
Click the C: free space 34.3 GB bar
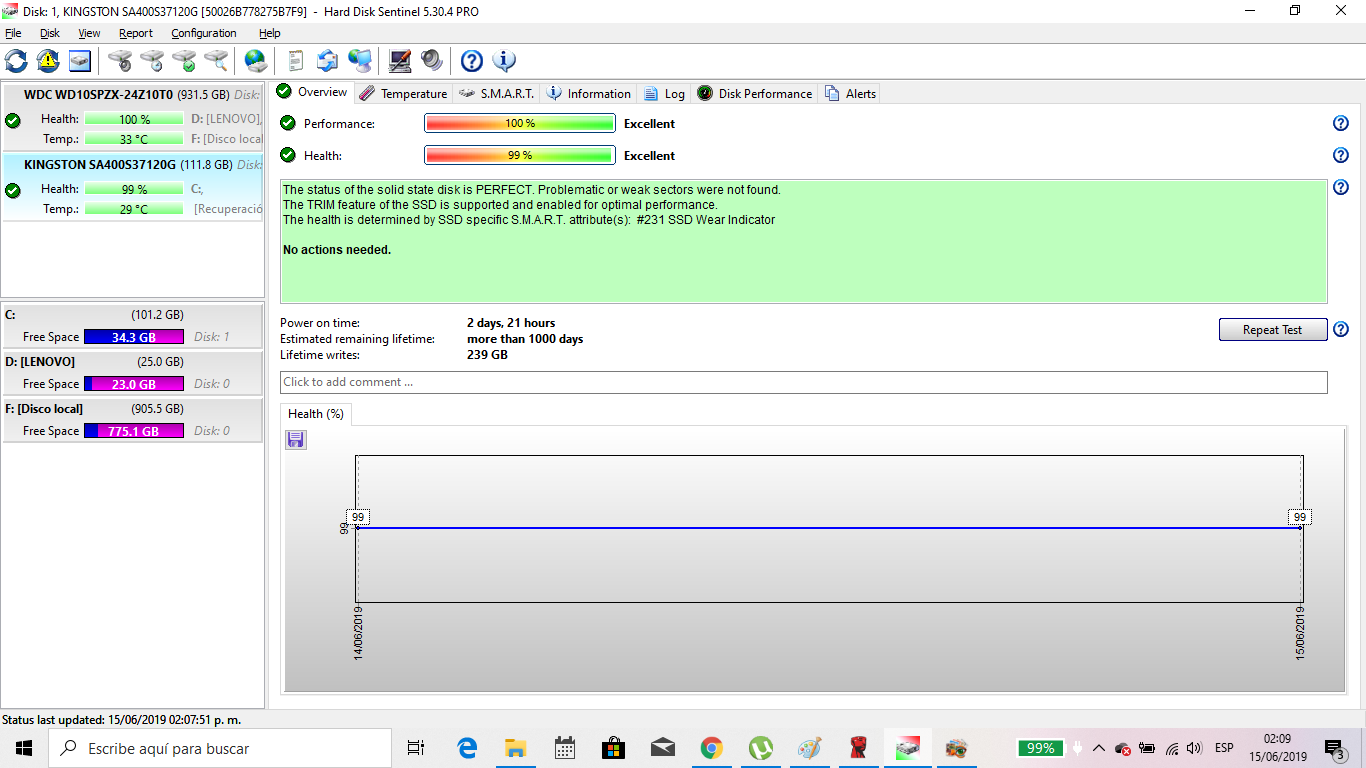134,337
